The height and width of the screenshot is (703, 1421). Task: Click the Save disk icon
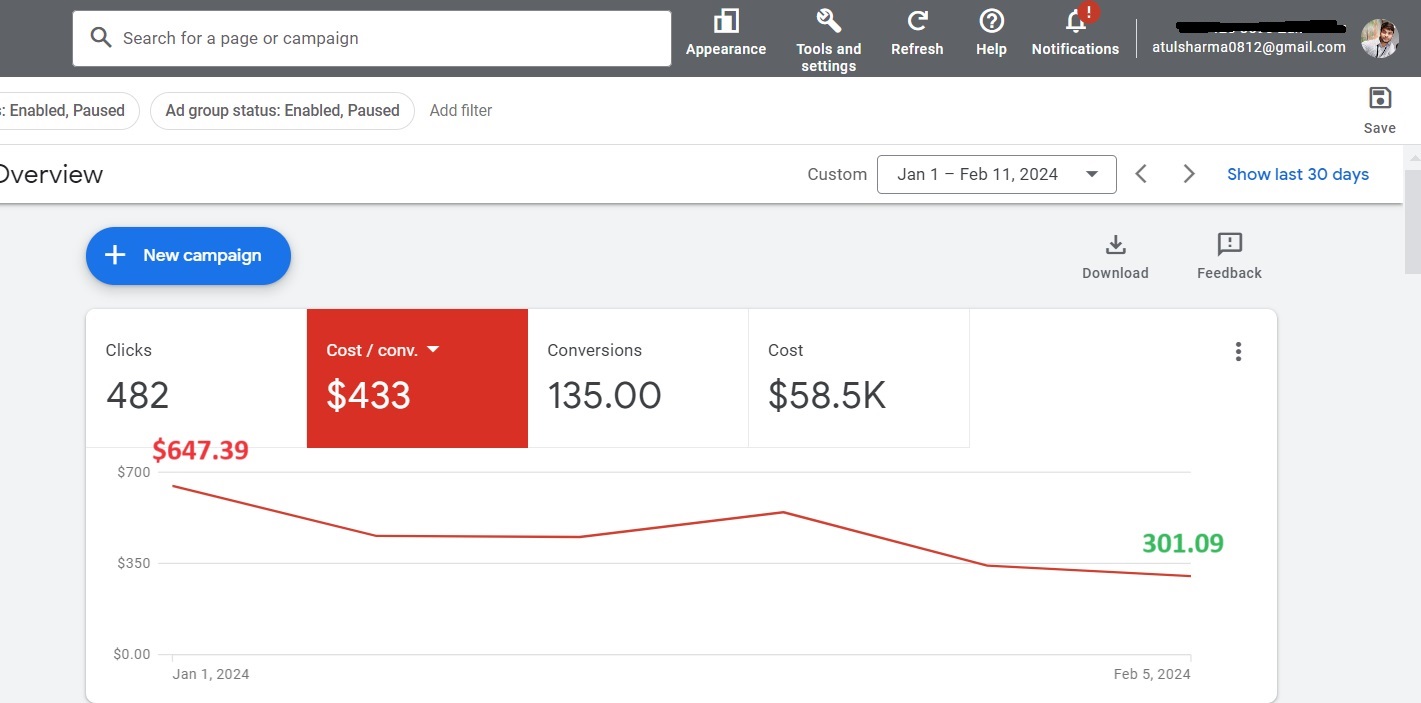pos(1379,98)
